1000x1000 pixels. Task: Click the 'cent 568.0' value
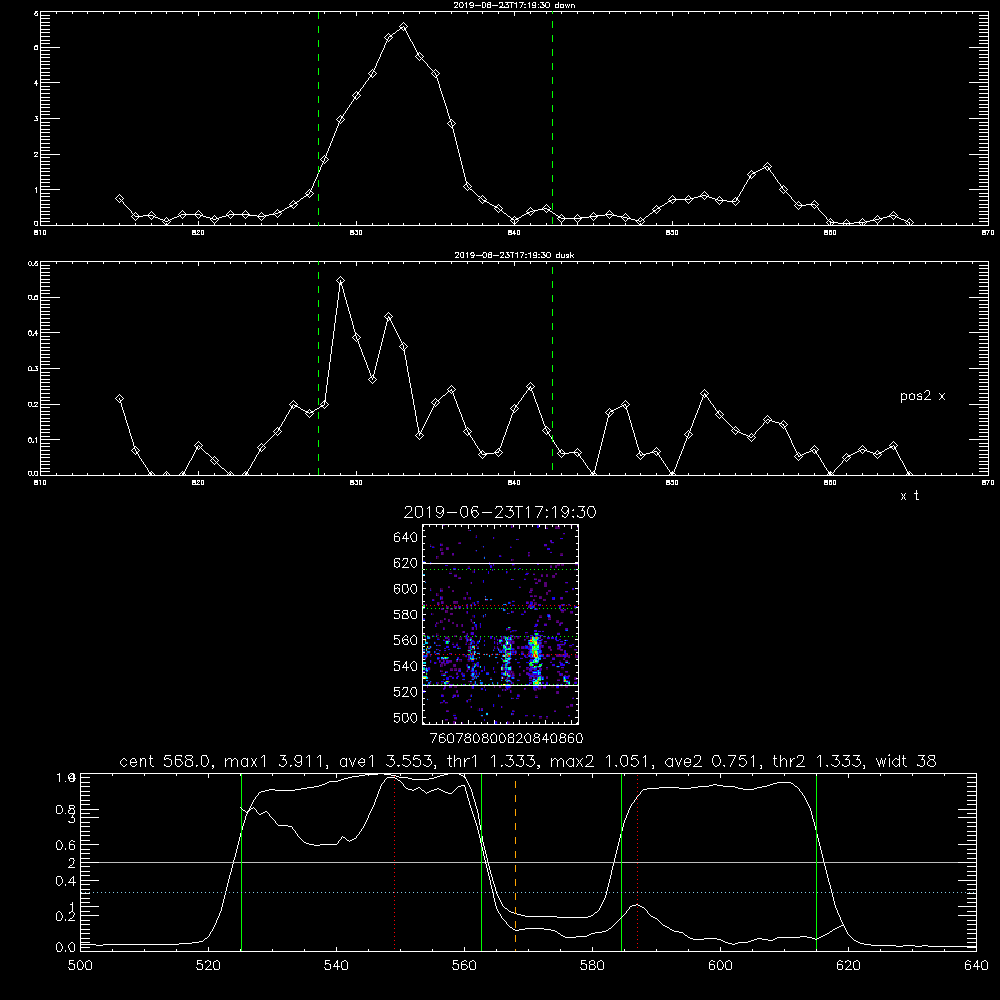click(x=165, y=761)
